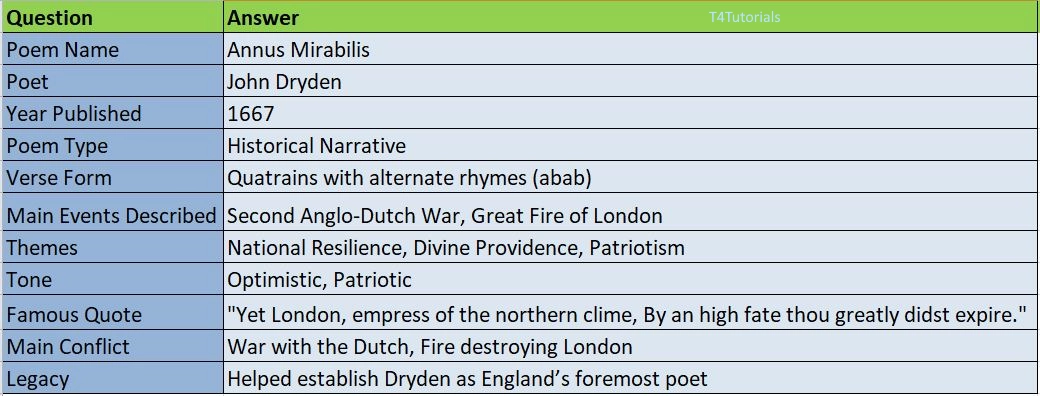1040x396 pixels.
Task: Select the Poem Type cell
Action: [x=113, y=145]
